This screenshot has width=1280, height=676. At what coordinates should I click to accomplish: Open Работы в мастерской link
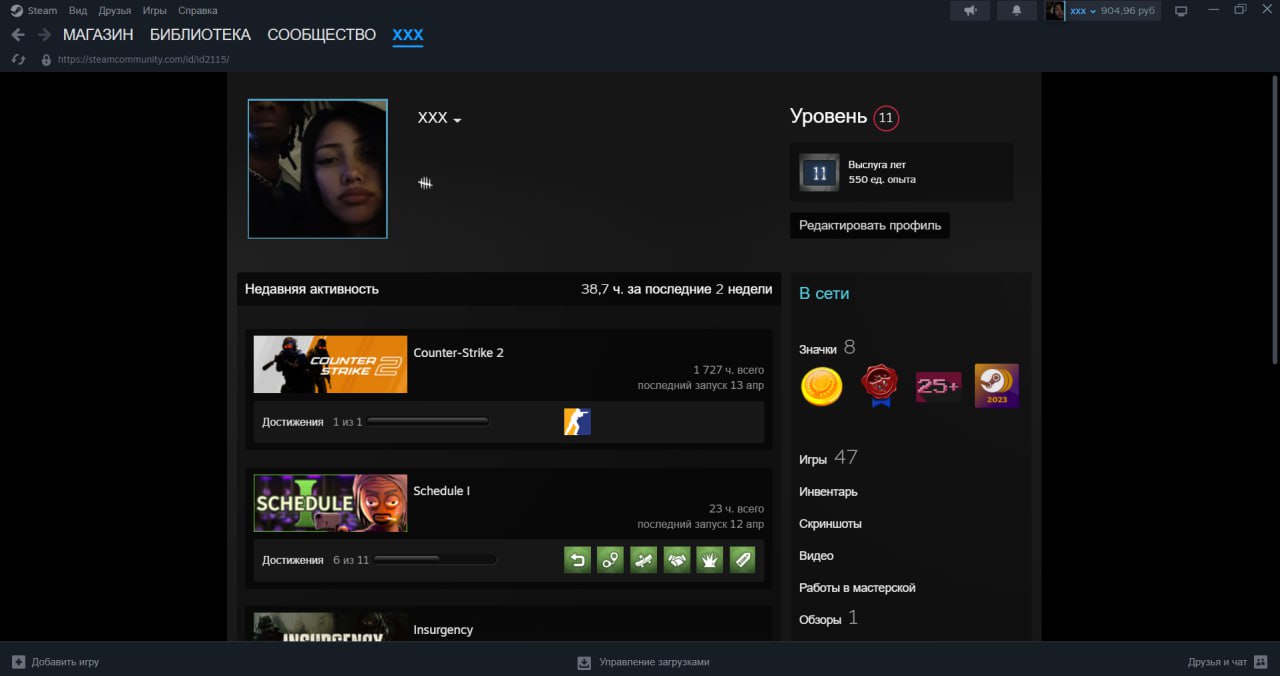click(x=857, y=588)
